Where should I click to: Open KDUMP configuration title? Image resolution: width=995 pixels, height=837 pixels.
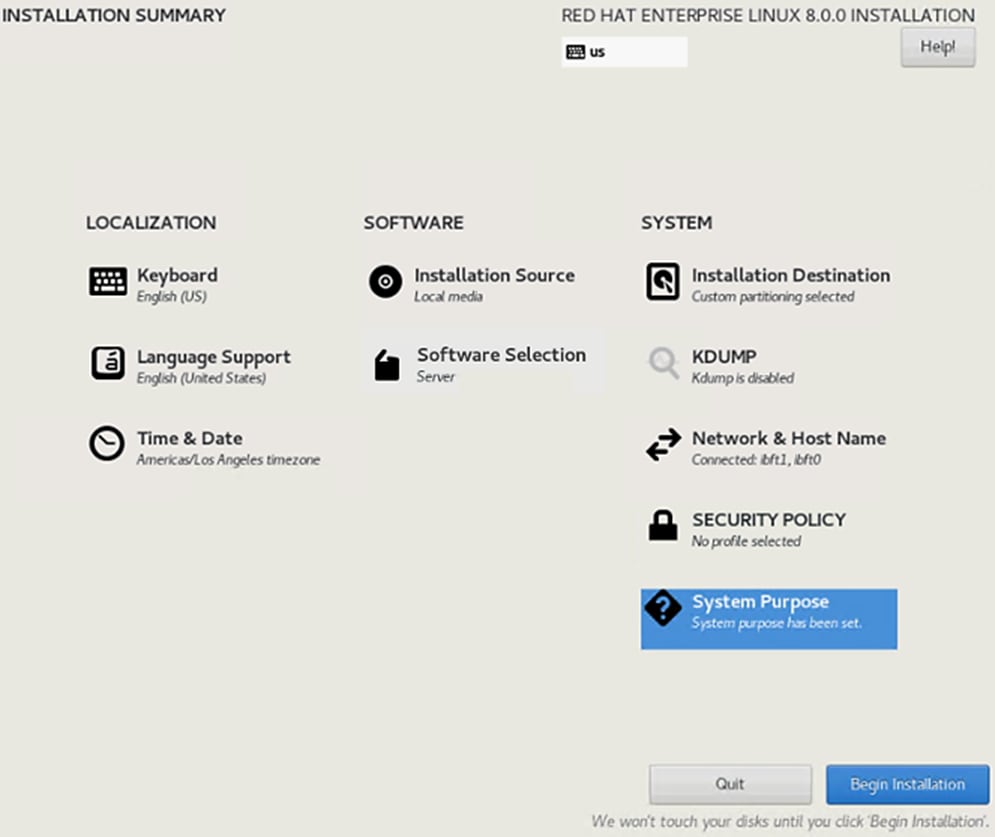(724, 357)
